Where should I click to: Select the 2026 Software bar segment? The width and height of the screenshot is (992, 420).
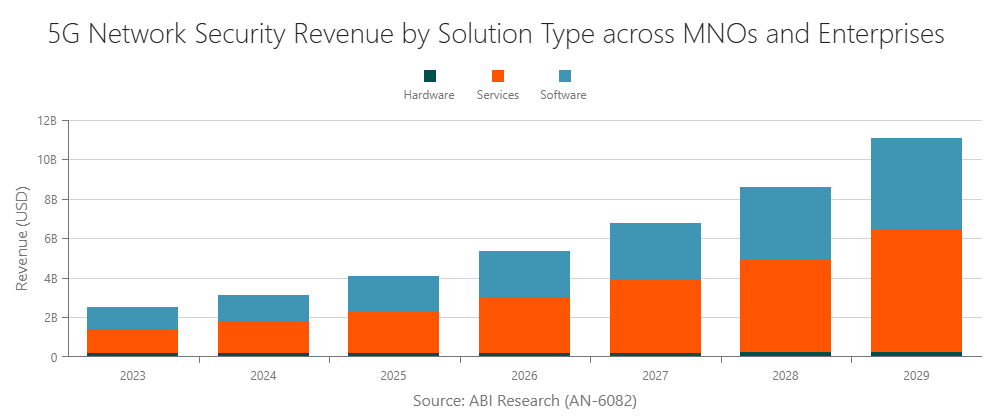(x=524, y=274)
